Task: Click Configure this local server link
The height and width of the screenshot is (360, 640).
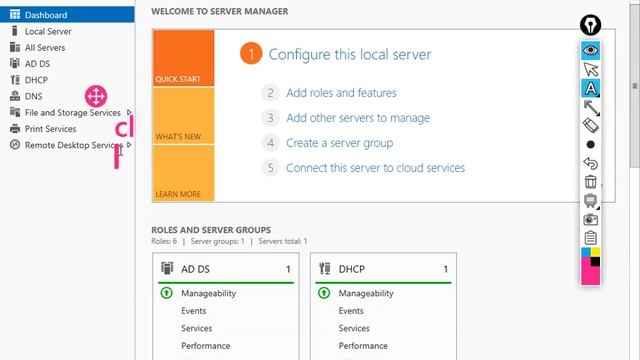Action: pyautogui.click(x=350, y=54)
